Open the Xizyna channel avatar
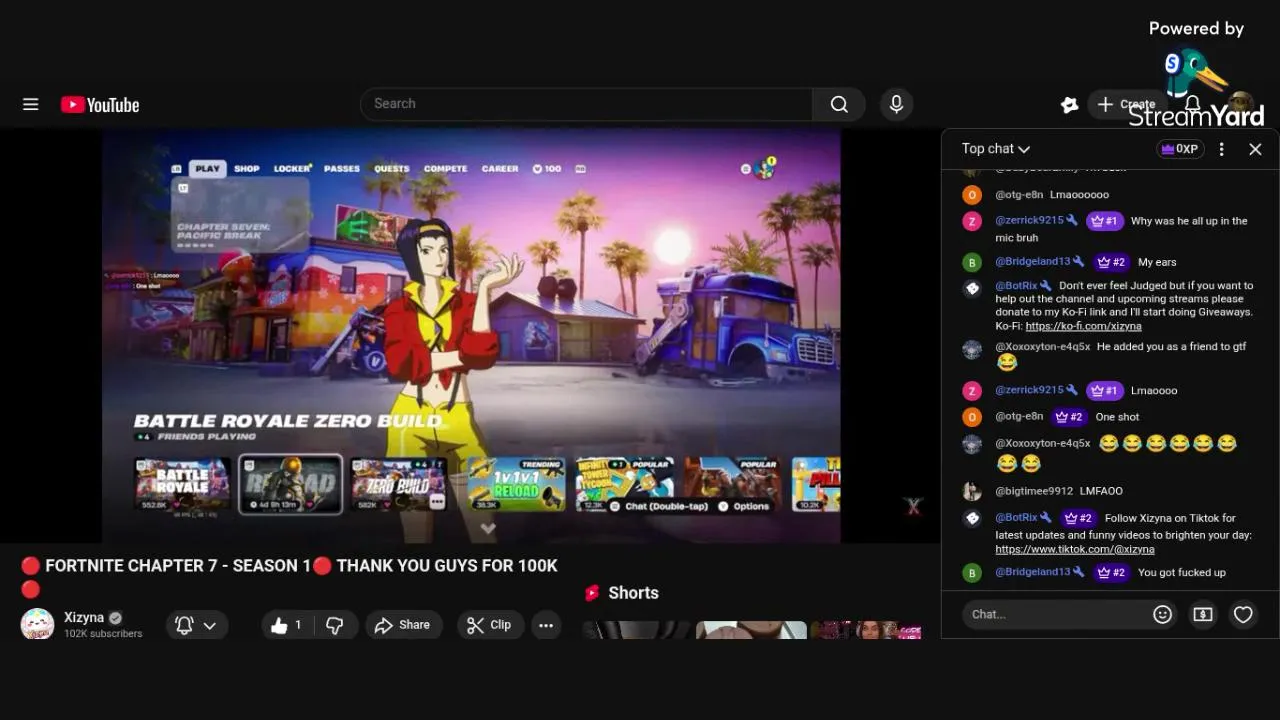1280x720 pixels. (37, 624)
